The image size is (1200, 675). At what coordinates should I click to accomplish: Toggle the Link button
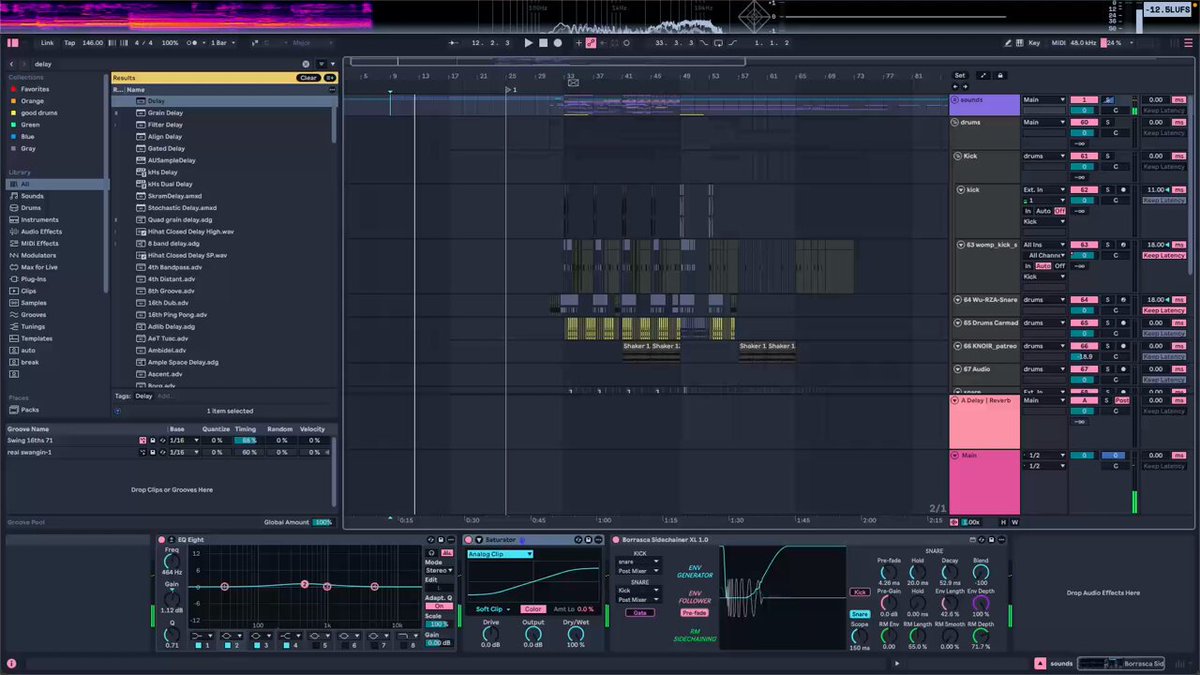tap(47, 43)
